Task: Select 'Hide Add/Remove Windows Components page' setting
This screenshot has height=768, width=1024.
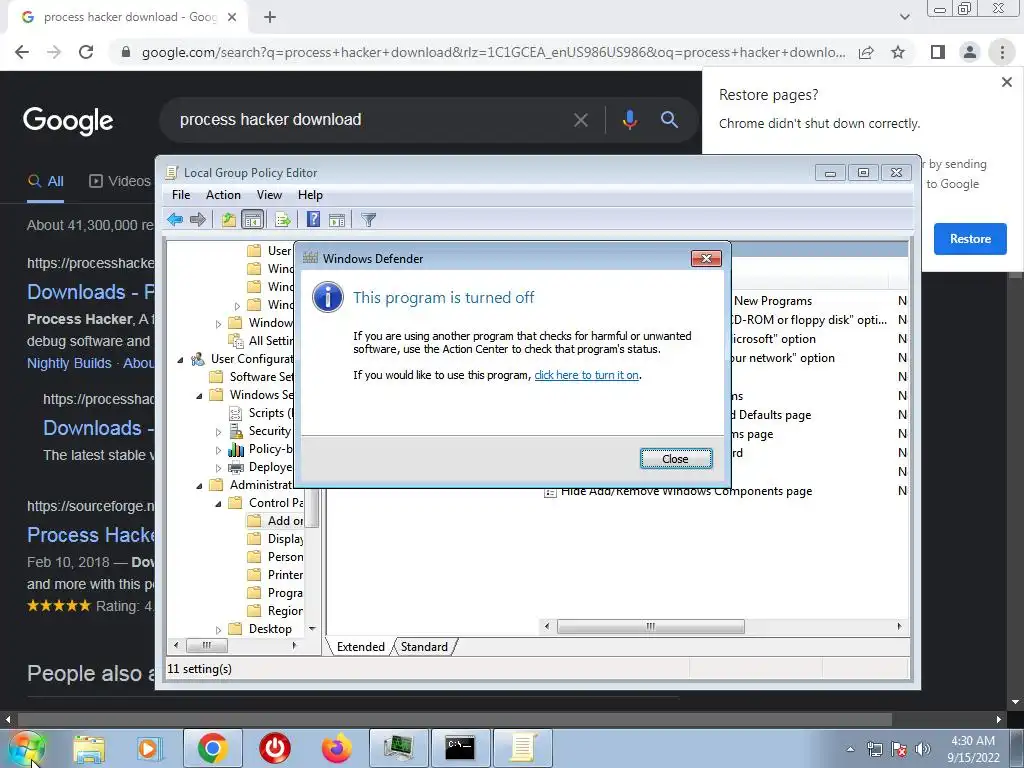Action: [x=679, y=491]
